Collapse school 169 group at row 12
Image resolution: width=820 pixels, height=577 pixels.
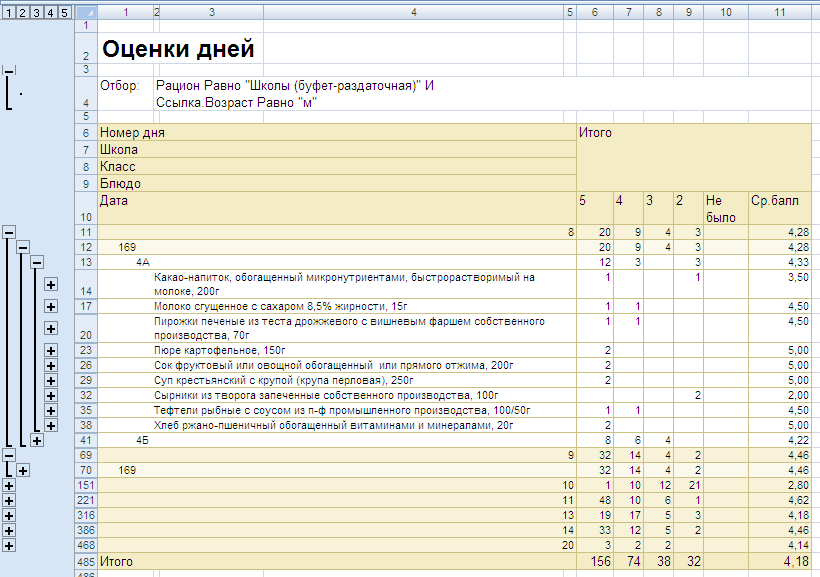tap(23, 247)
